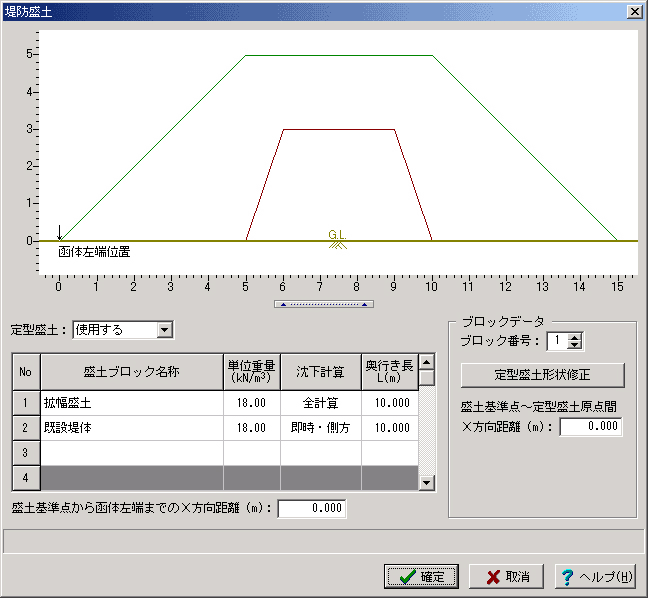Image resolution: width=648 pixels, height=598 pixels.
Task: Click 定型盛土形状修正 button
Action: [542, 375]
